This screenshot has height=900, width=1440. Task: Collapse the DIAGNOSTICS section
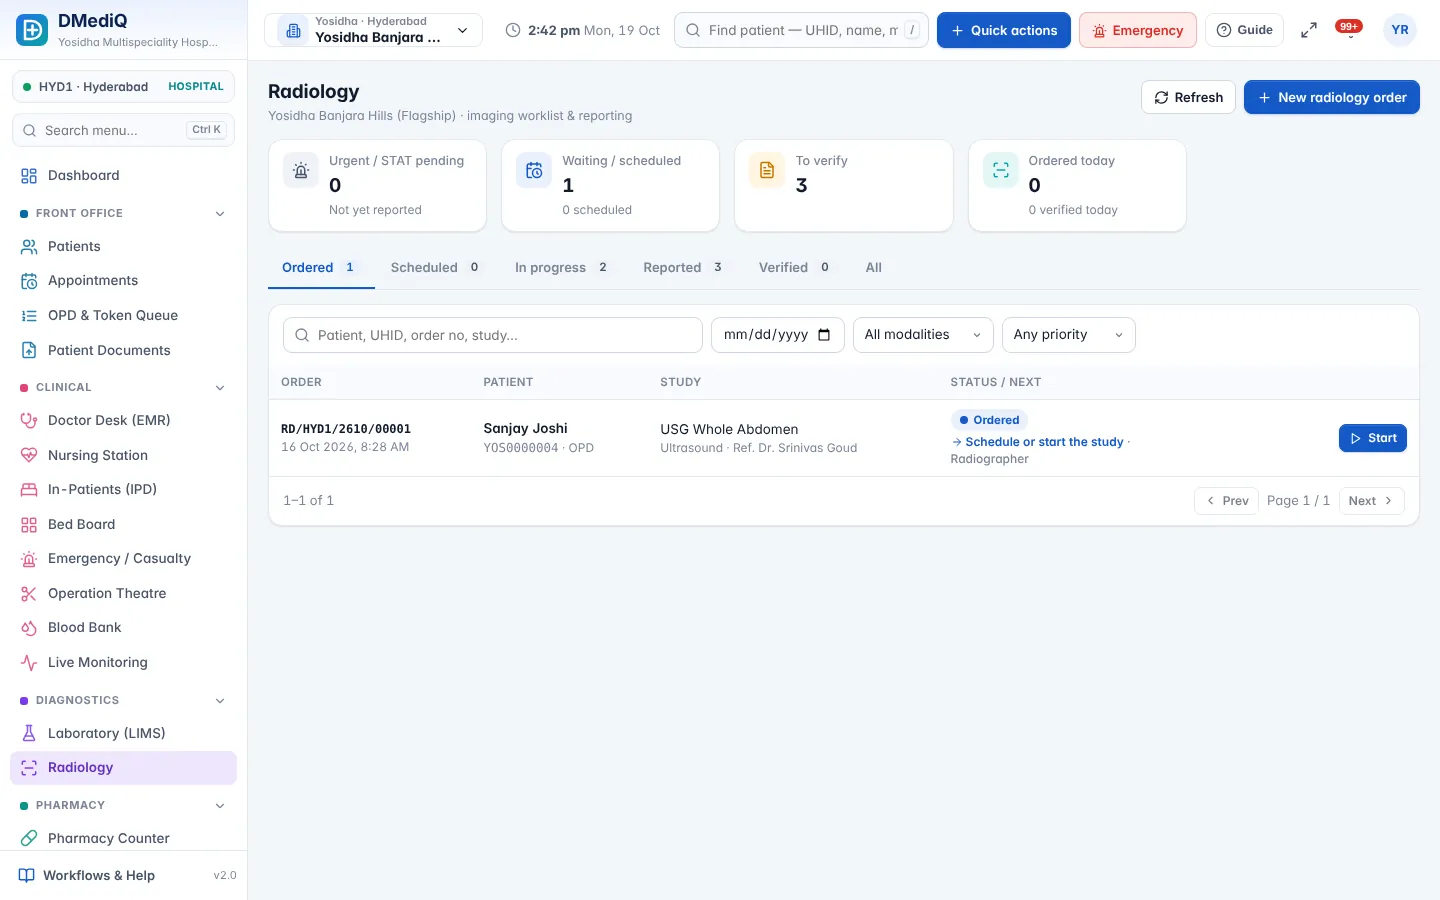123,701
